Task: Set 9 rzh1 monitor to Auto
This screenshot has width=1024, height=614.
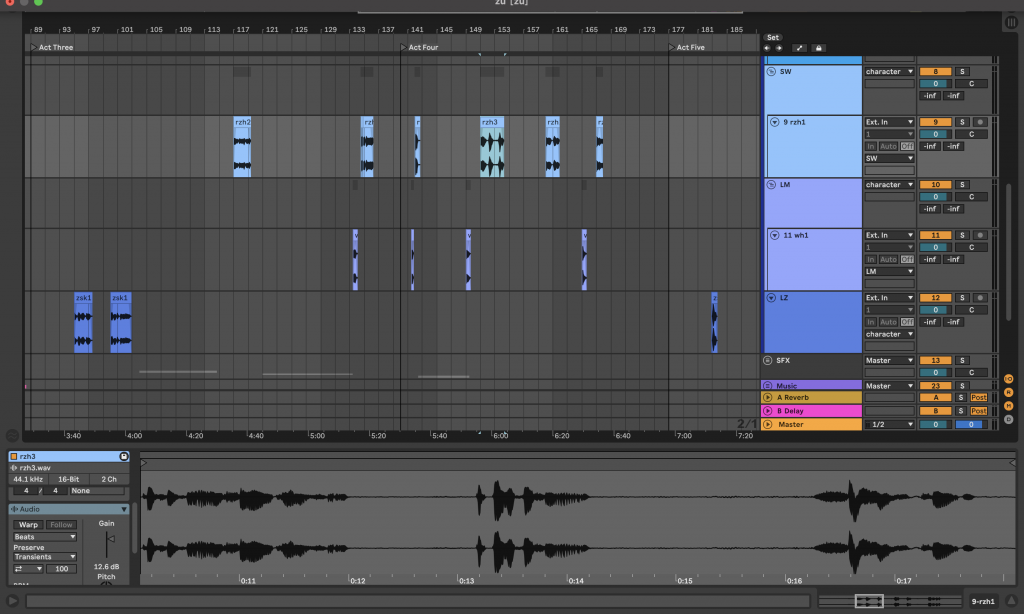Action: 888,146
